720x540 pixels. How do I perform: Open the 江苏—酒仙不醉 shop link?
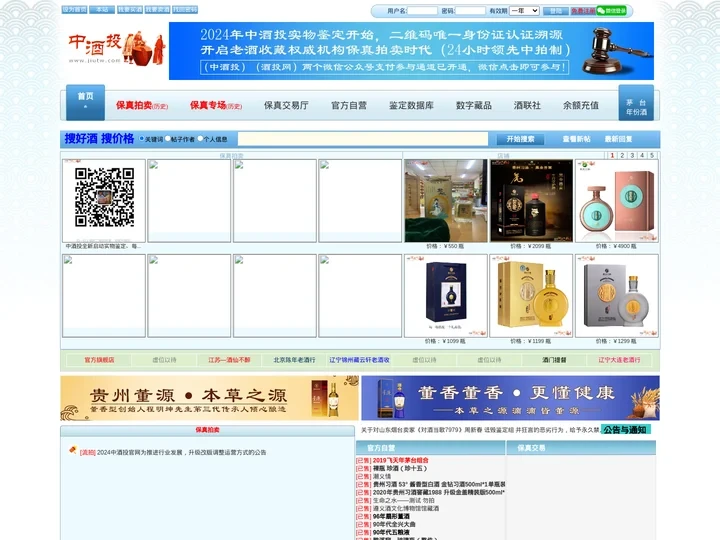229,360
